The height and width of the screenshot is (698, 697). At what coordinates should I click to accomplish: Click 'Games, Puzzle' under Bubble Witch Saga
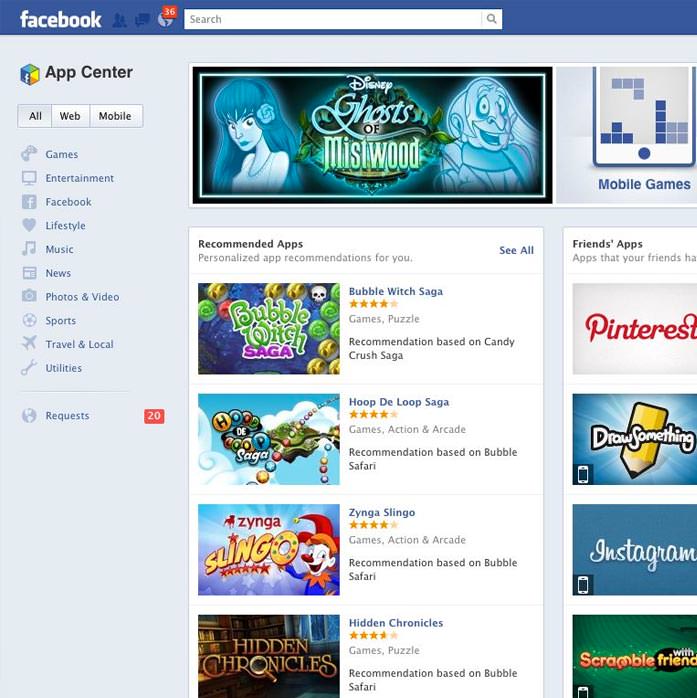point(384,319)
